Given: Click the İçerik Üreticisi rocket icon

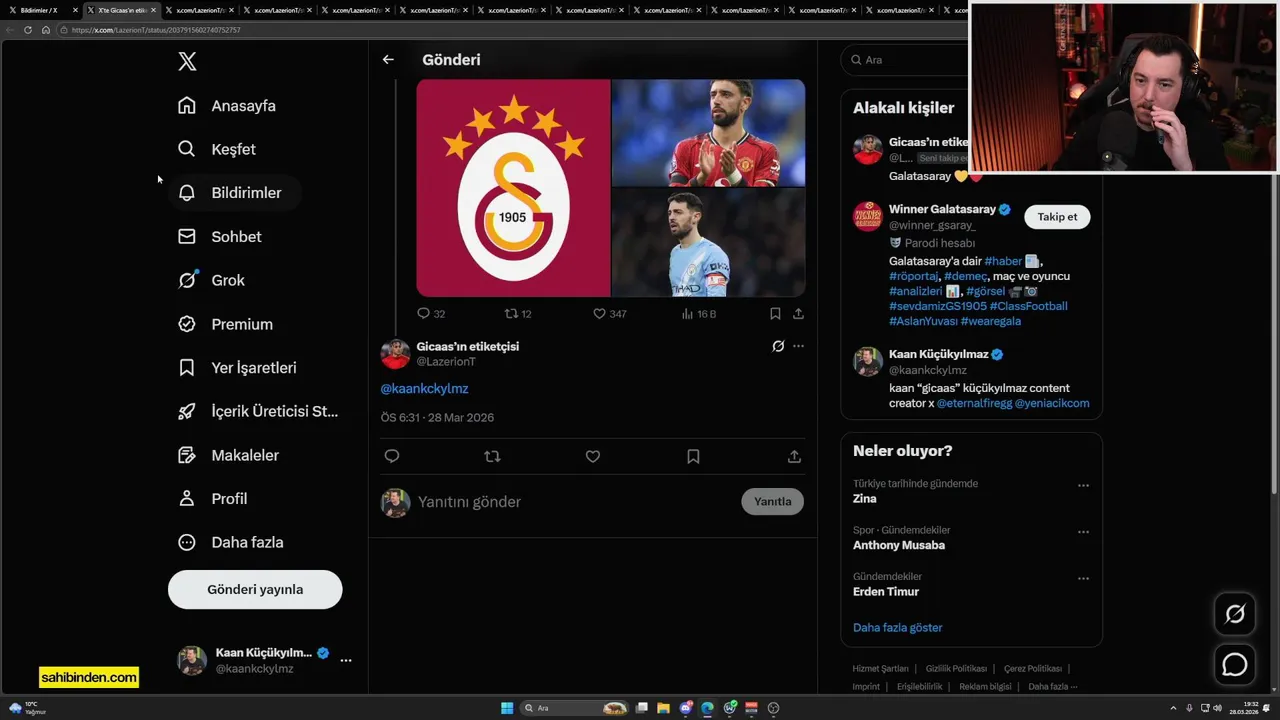Looking at the screenshot, I should (187, 411).
